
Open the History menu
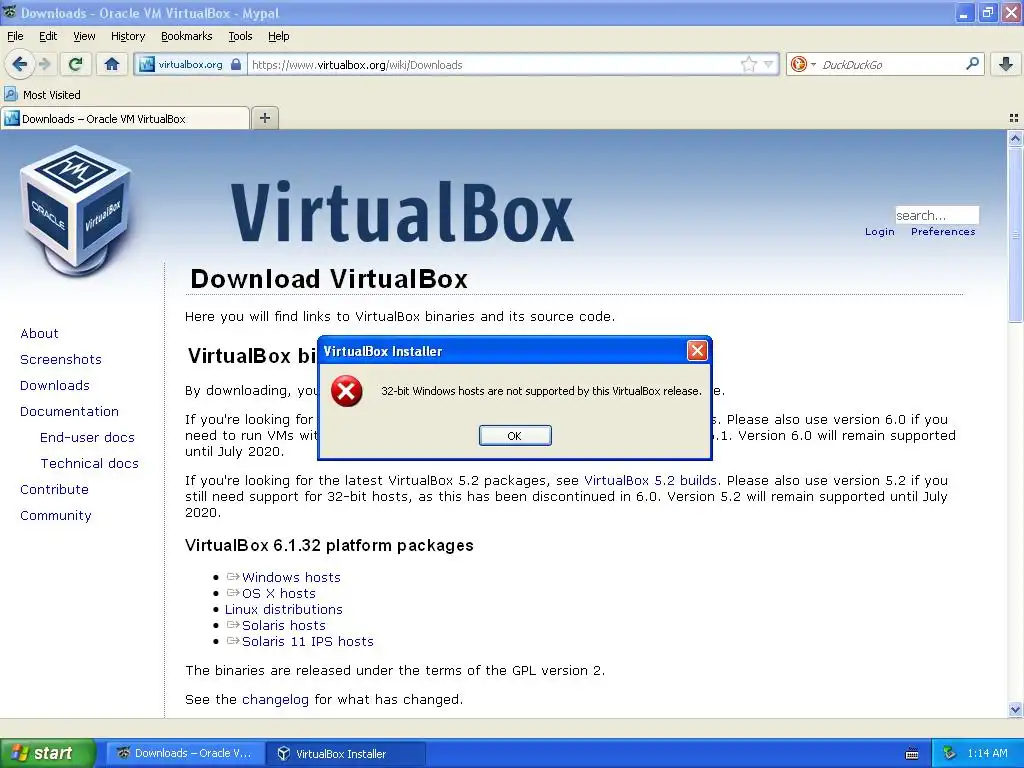[128, 36]
